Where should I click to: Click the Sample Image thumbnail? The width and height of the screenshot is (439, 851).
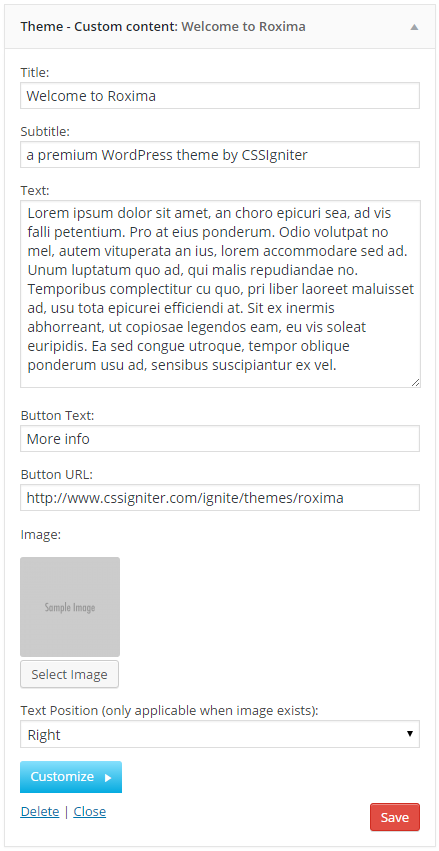click(x=70, y=607)
